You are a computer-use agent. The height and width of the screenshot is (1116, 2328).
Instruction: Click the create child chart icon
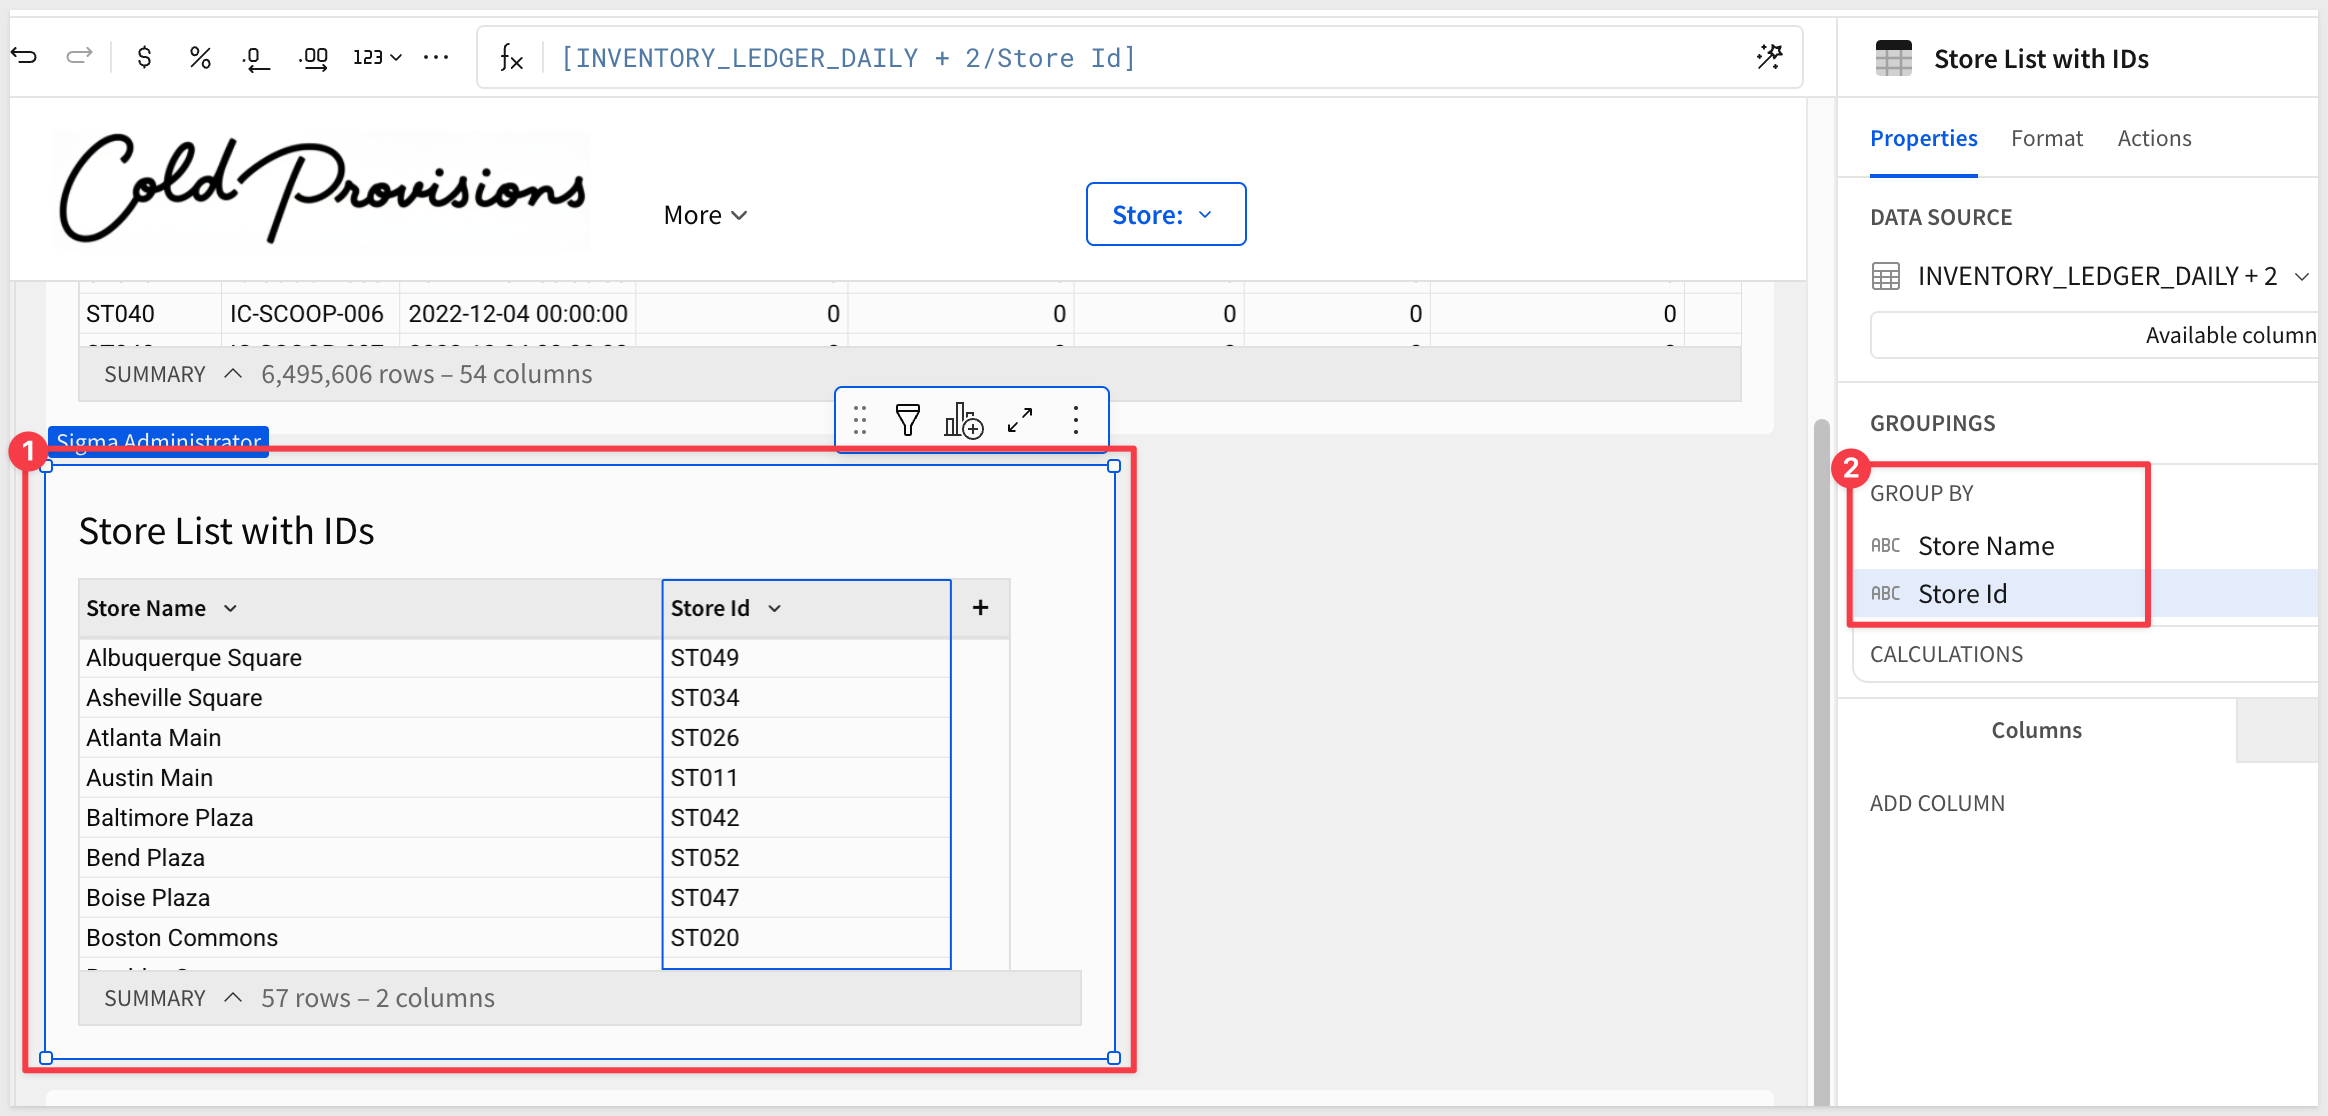[963, 420]
